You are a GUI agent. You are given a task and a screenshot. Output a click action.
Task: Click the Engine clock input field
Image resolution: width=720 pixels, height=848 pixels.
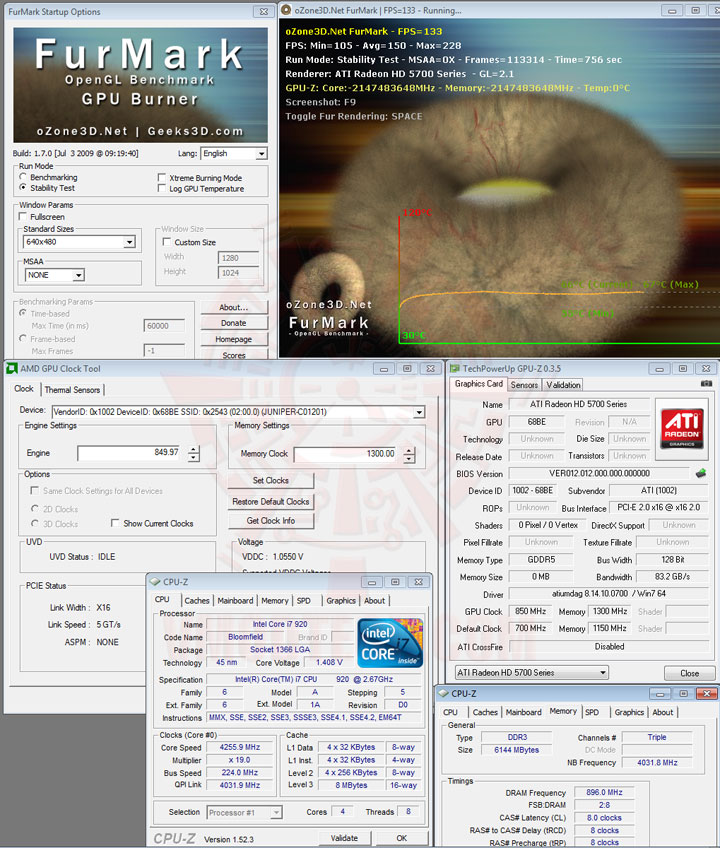click(130, 453)
